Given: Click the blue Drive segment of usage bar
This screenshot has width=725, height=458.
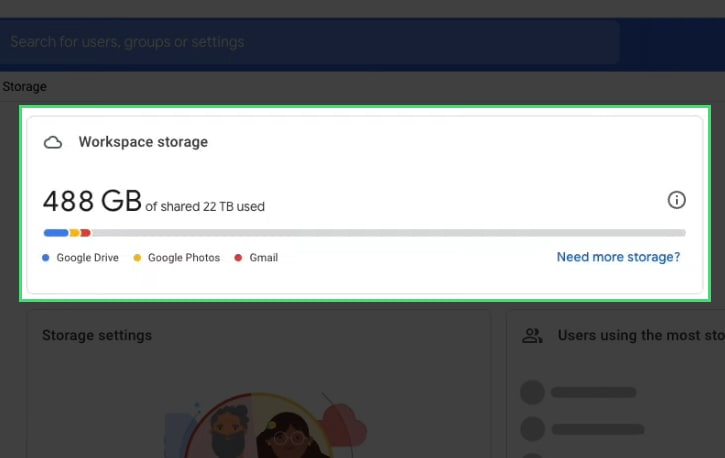Looking at the screenshot, I should point(56,233).
